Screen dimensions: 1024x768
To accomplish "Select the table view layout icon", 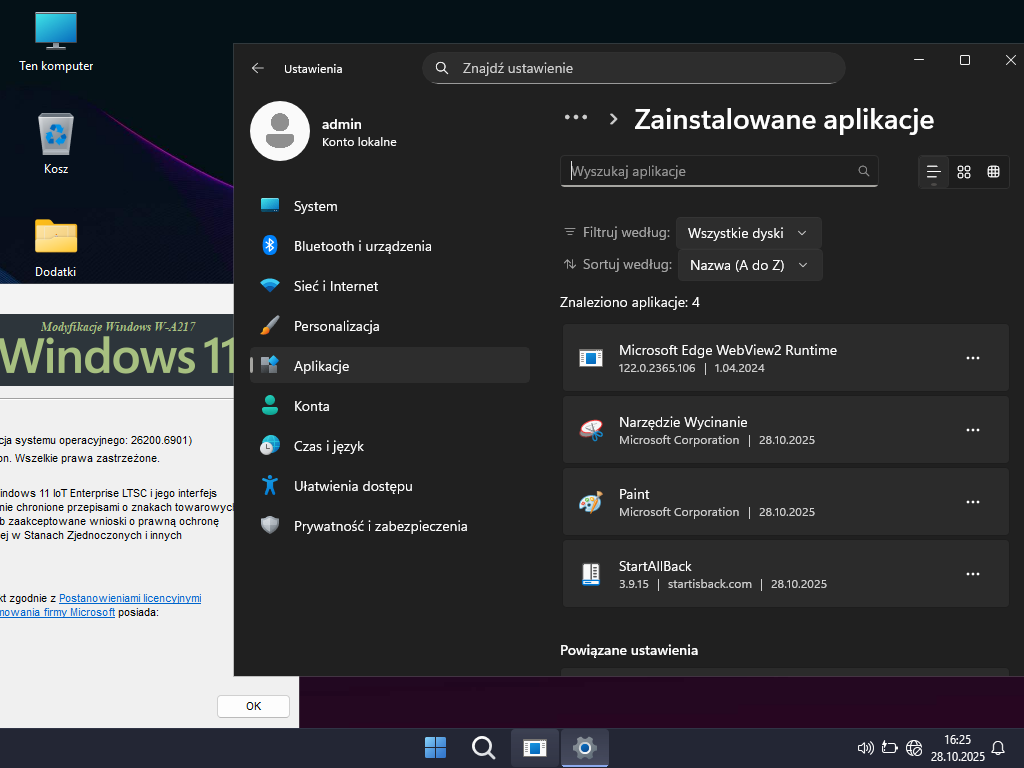I will click(993, 172).
